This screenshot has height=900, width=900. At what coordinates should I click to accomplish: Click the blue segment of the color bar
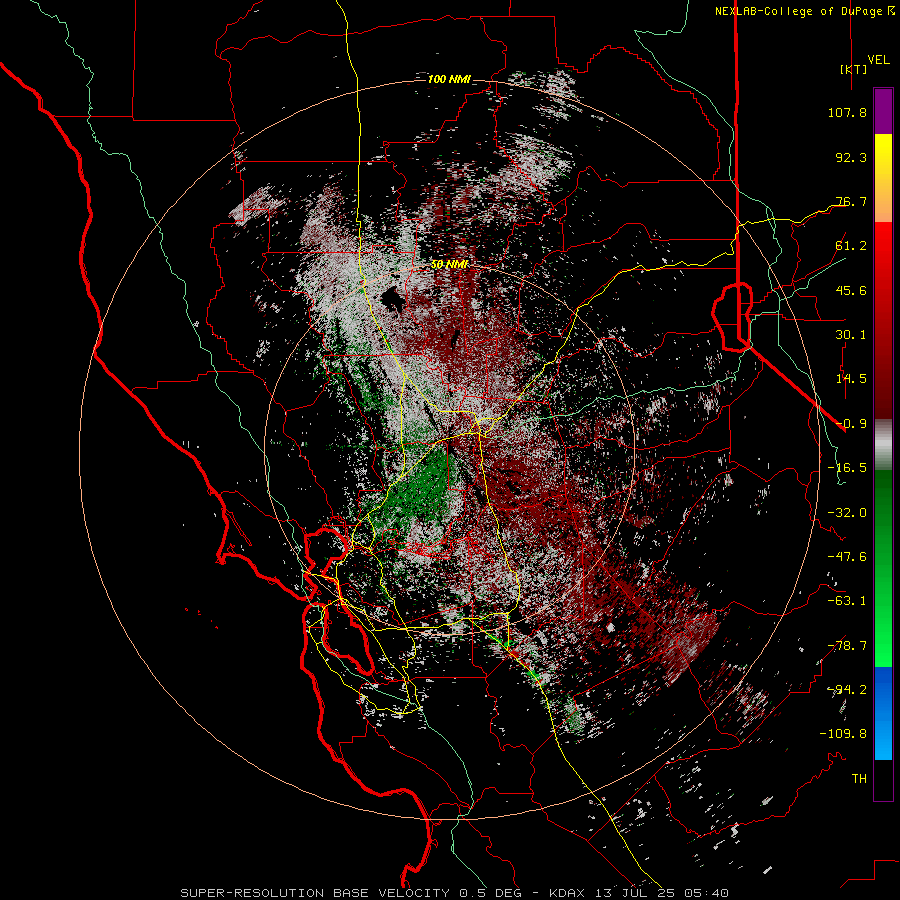(883, 712)
